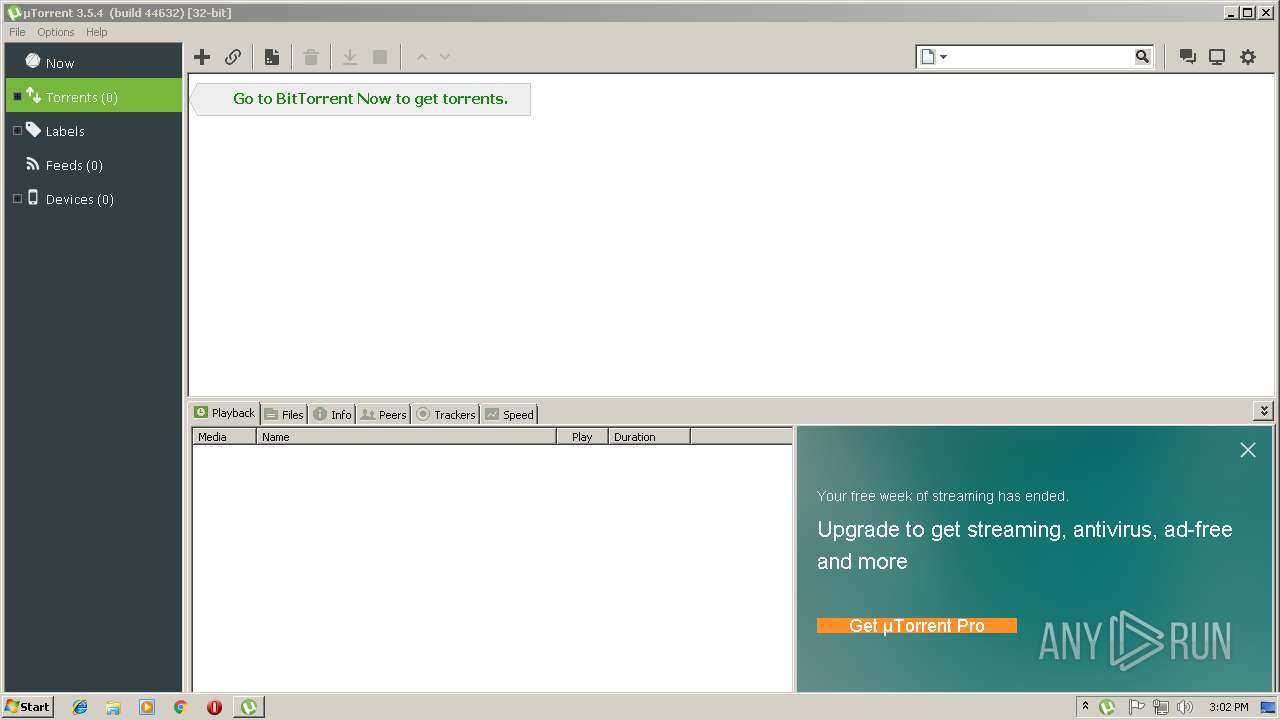The width and height of the screenshot is (1280, 720).
Task: Open the chat bubbles icon in toolbar
Action: [1187, 57]
